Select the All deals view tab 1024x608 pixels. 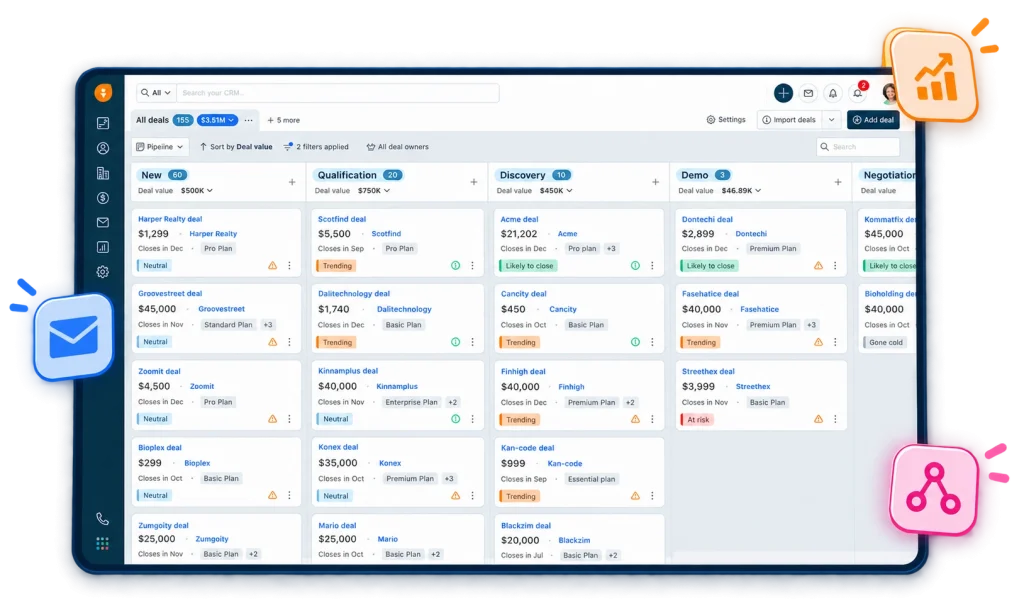point(152,120)
